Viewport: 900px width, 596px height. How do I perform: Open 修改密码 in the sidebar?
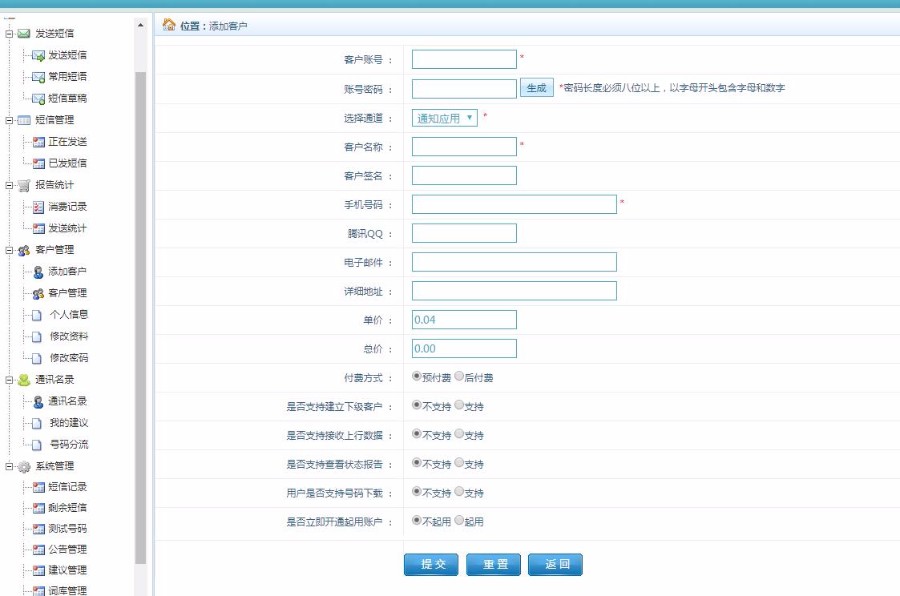point(64,358)
